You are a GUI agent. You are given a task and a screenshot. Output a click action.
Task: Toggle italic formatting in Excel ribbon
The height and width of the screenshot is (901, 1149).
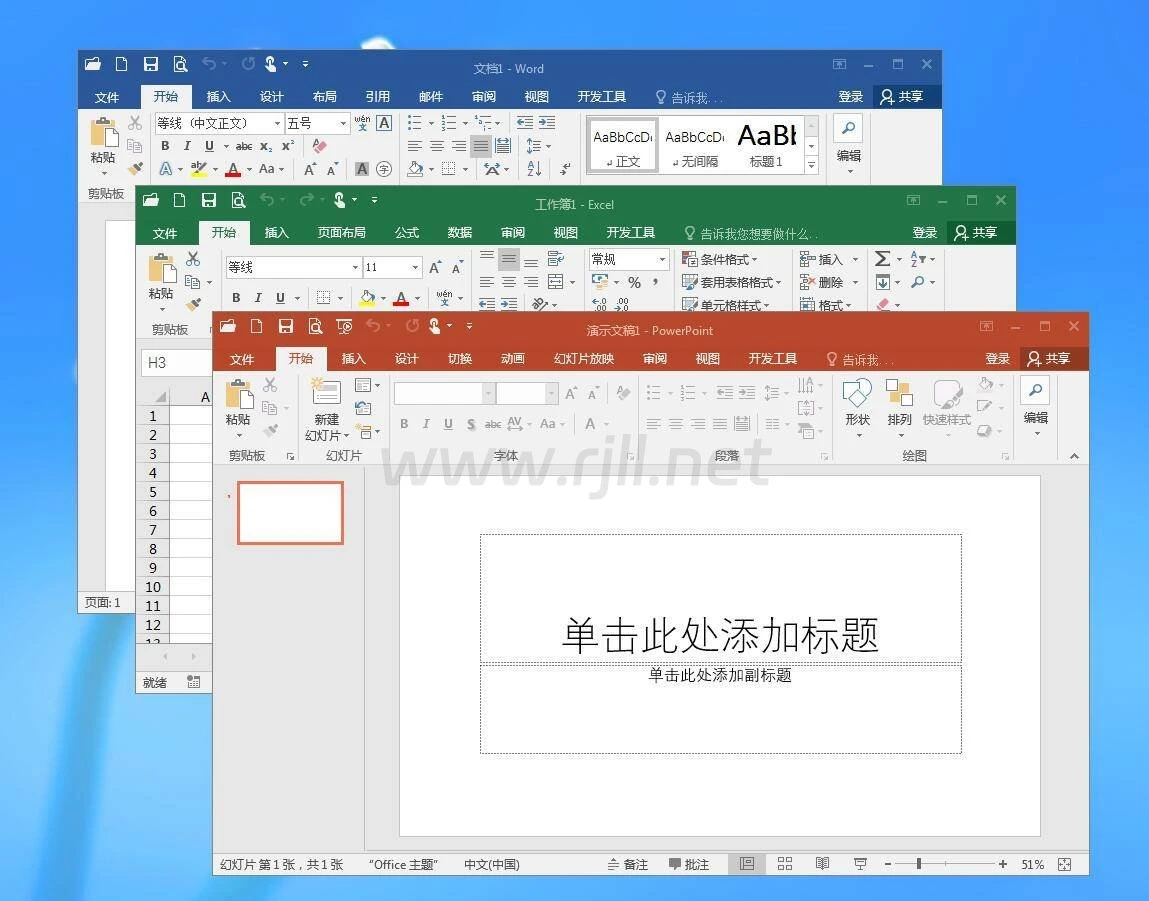click(258, 297)
